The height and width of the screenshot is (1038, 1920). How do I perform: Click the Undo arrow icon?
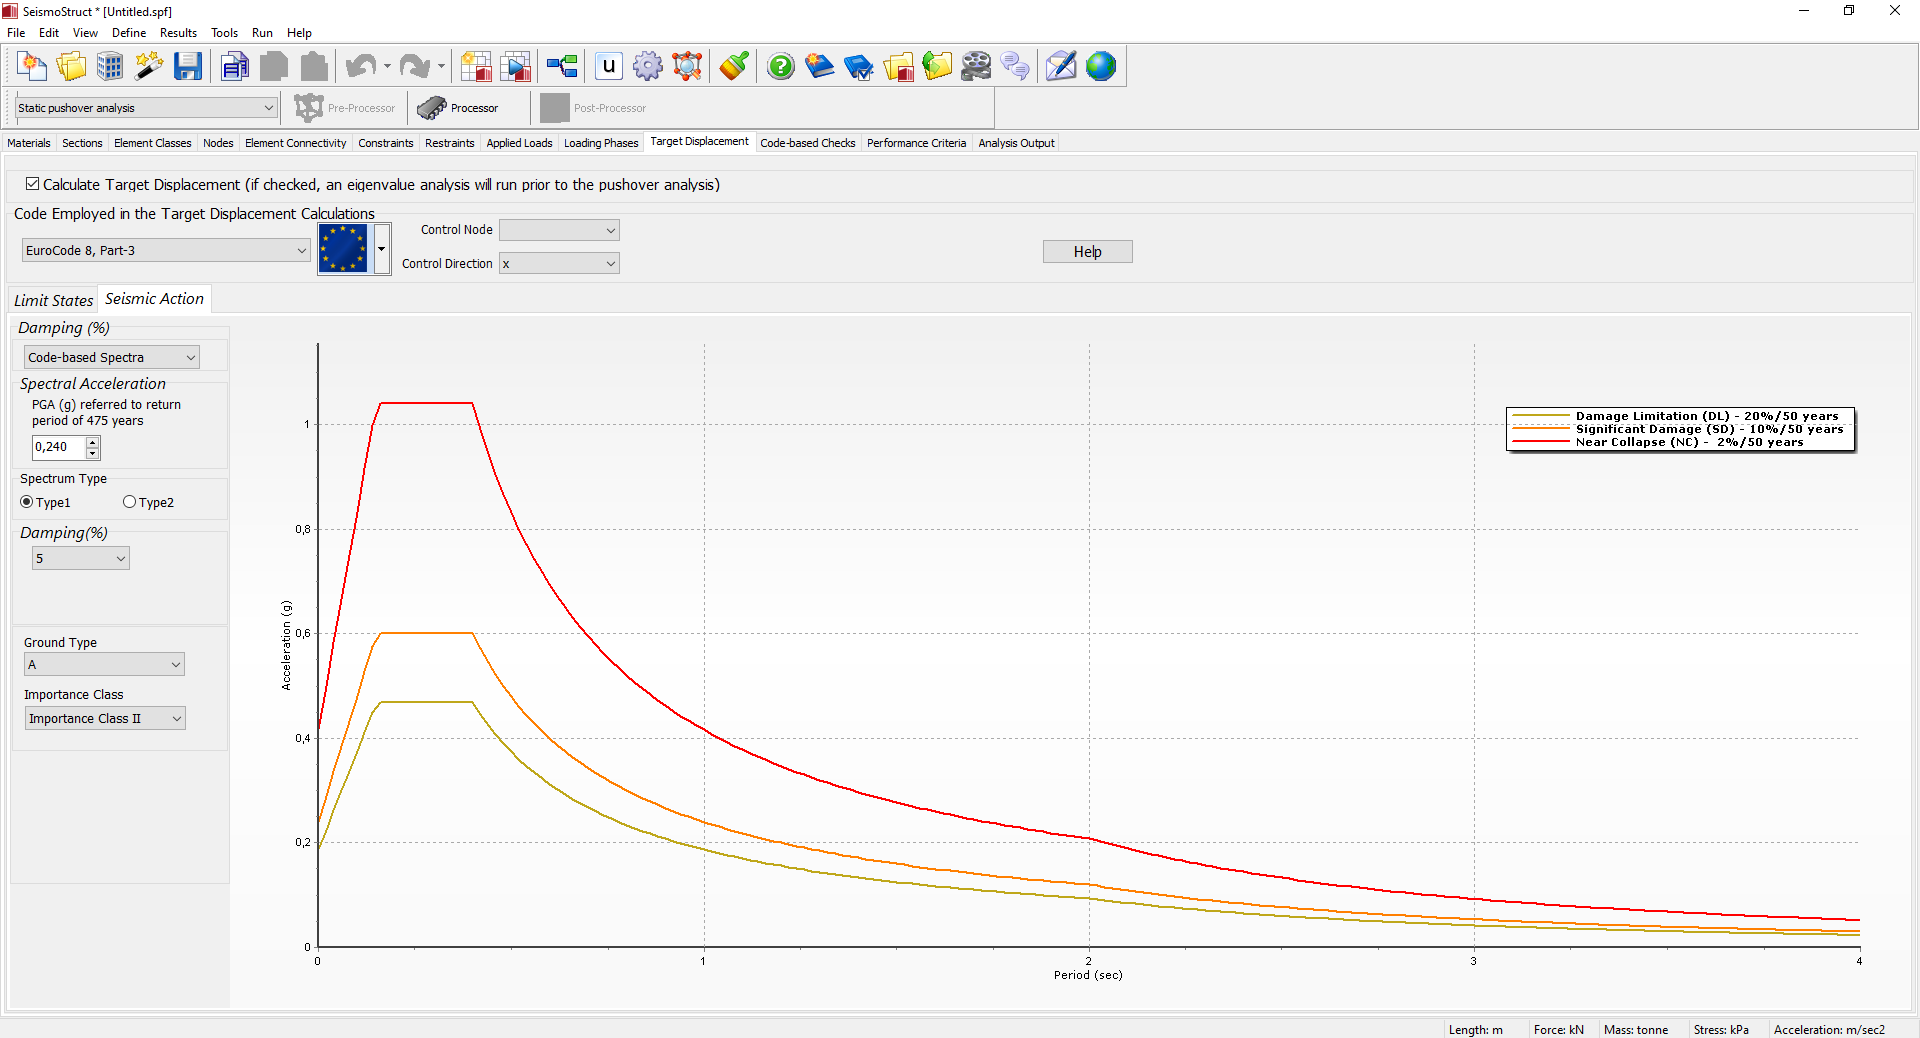click(359, 67)
